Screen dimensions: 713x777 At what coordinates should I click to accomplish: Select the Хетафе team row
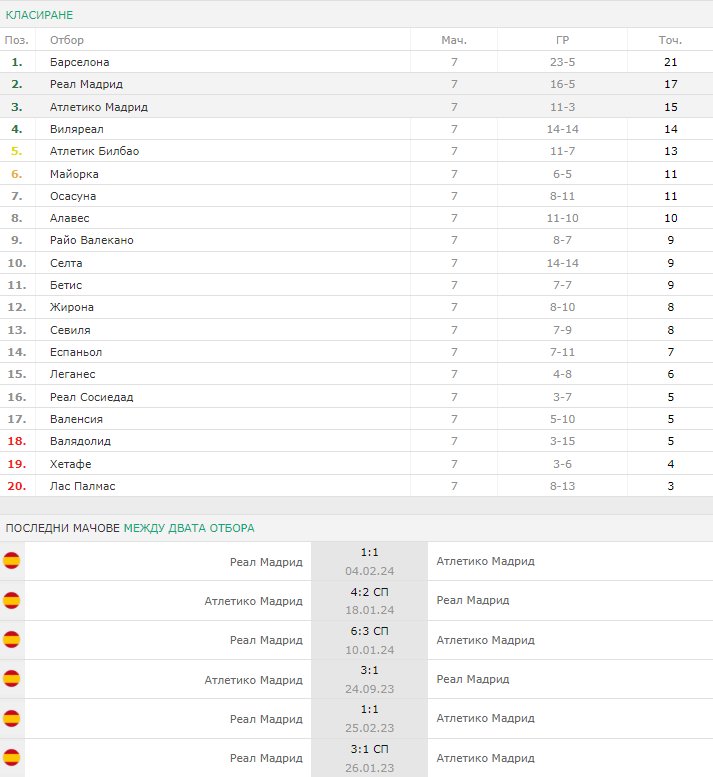(356, 464)
